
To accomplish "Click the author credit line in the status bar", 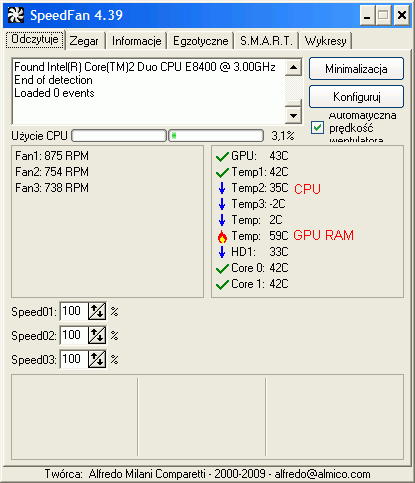I will (207, 474).
